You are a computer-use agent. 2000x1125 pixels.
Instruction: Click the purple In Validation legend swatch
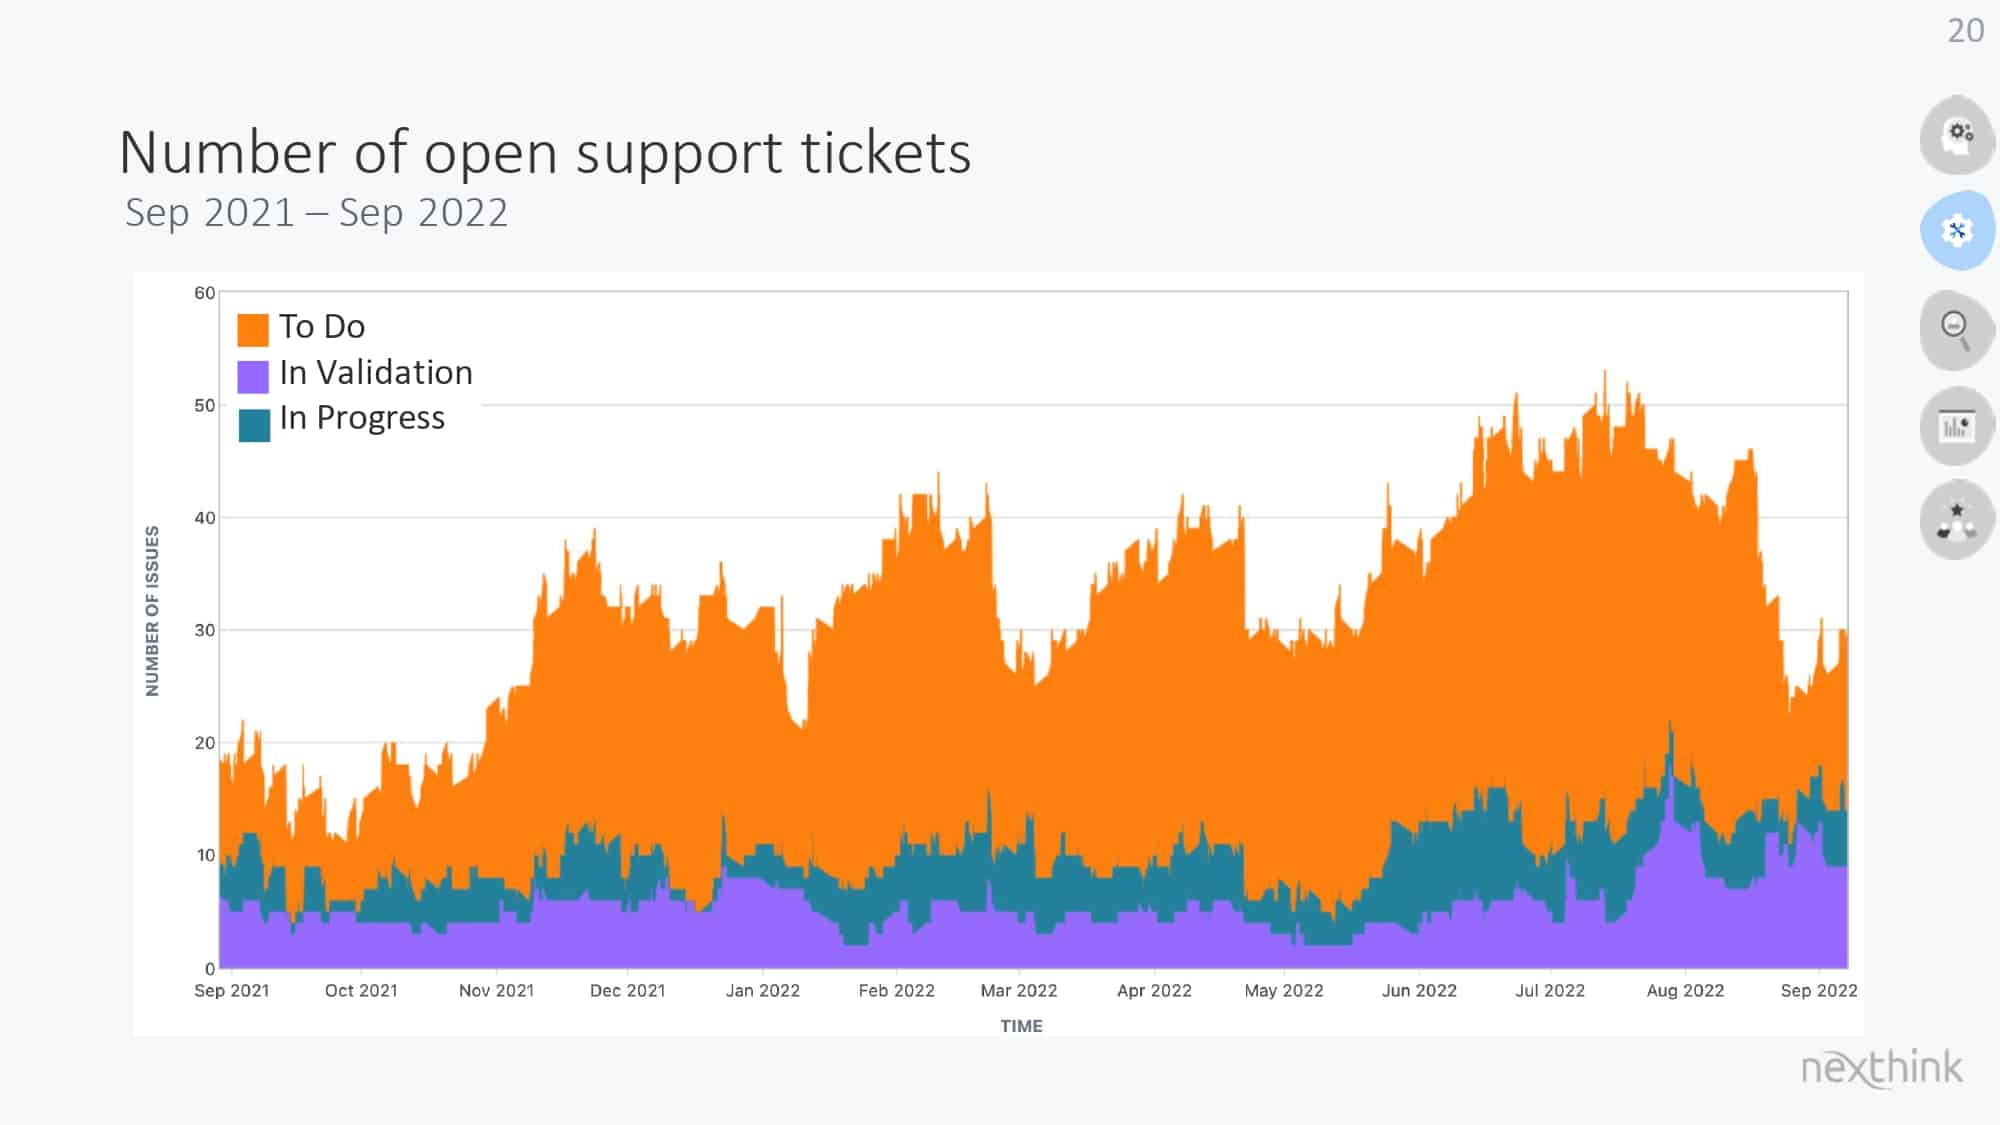pos(253,376)
